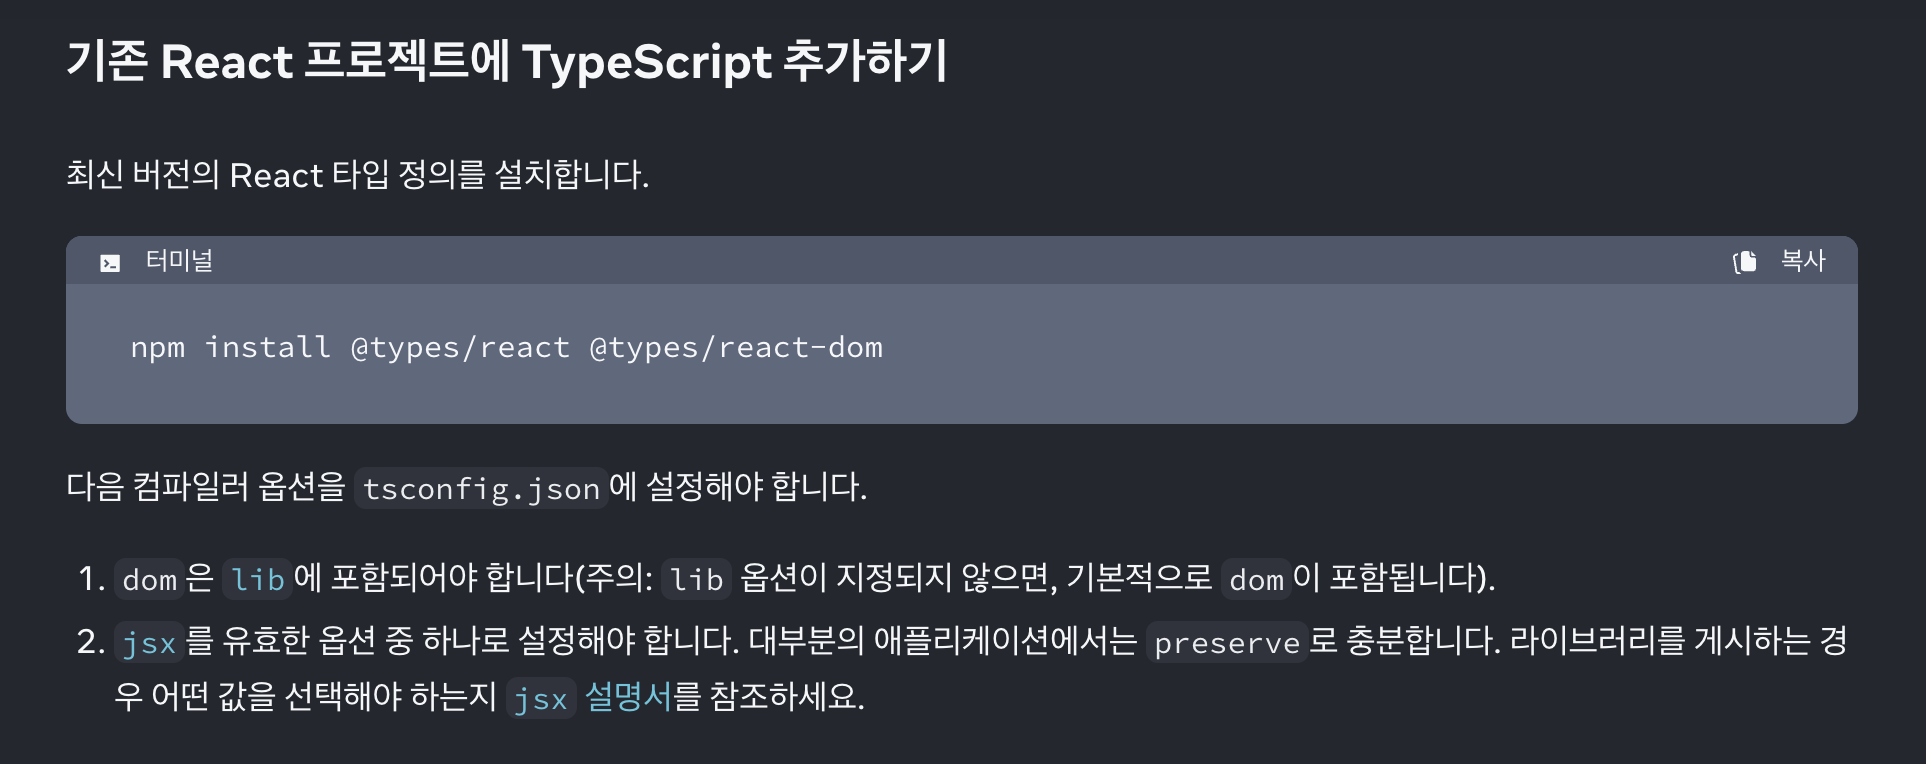Click the 복사 copy button label

(x=1803, y=261)
